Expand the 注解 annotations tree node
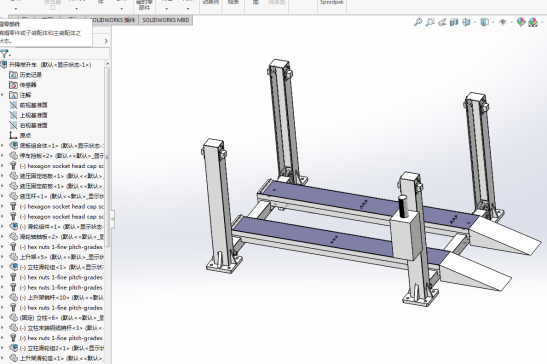This screenshot has height=364, width=547. point(2,95)
